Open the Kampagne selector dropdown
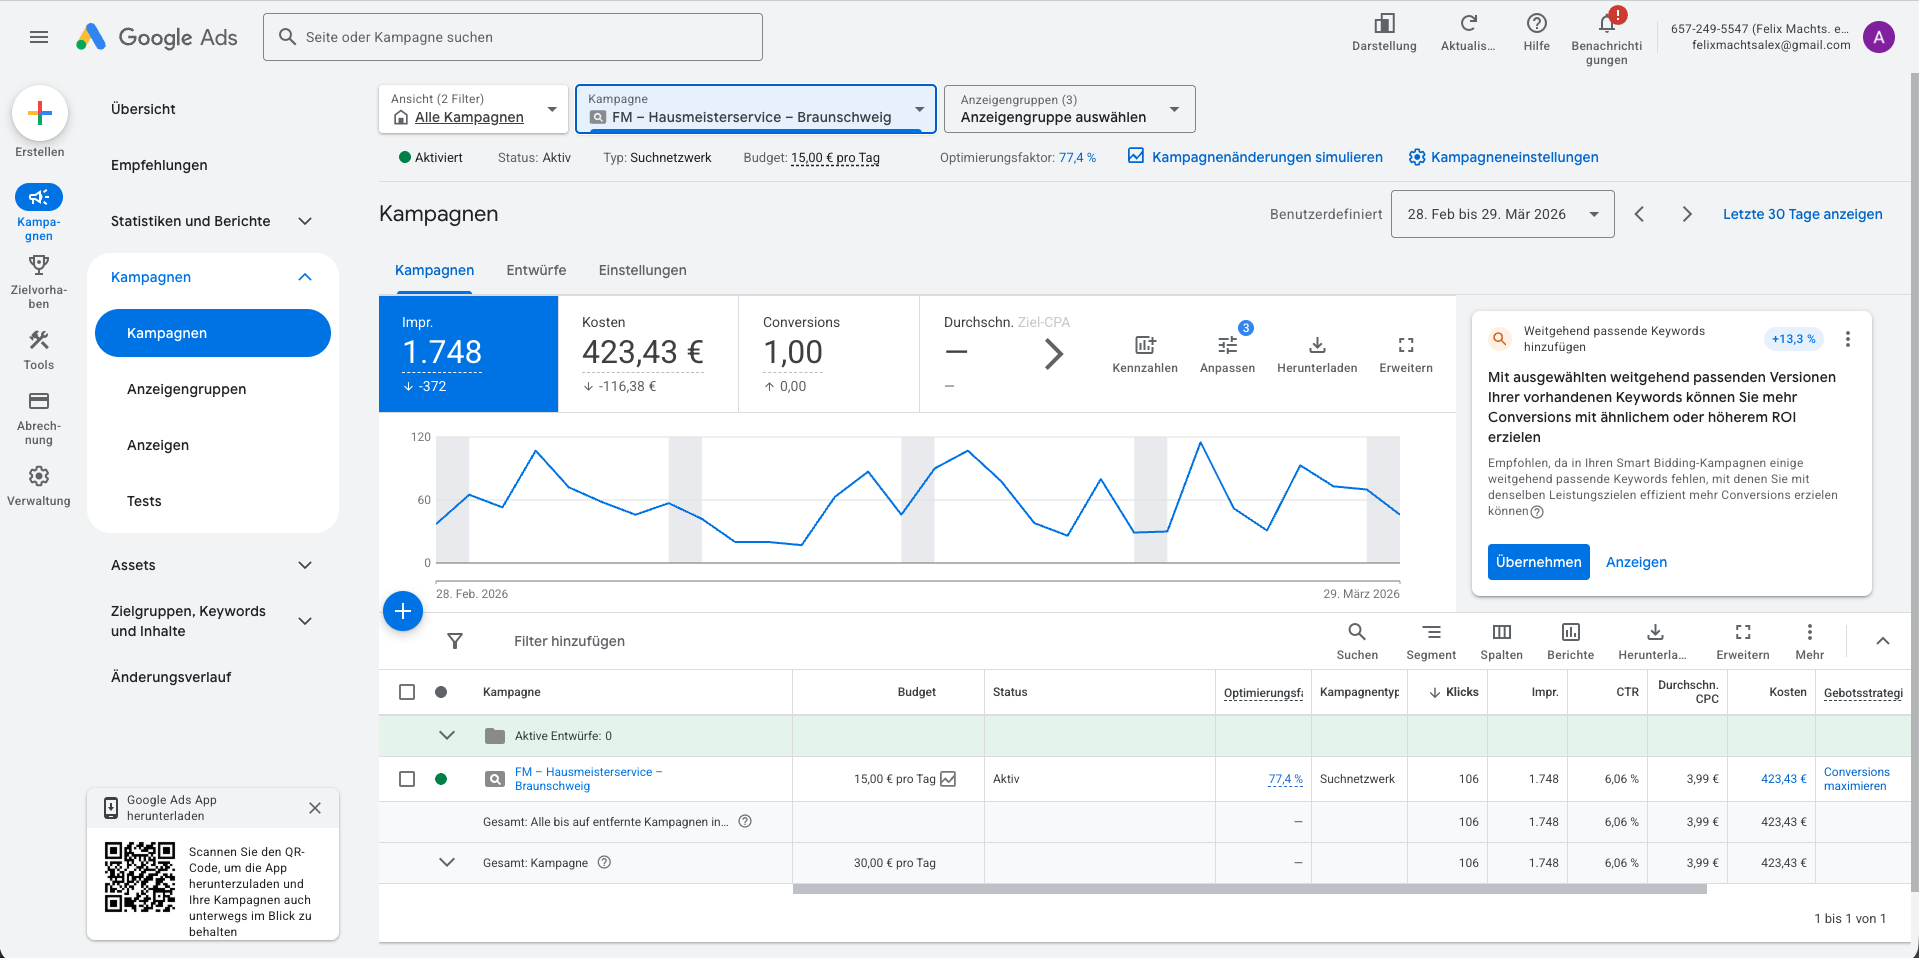 pos(756,109)
